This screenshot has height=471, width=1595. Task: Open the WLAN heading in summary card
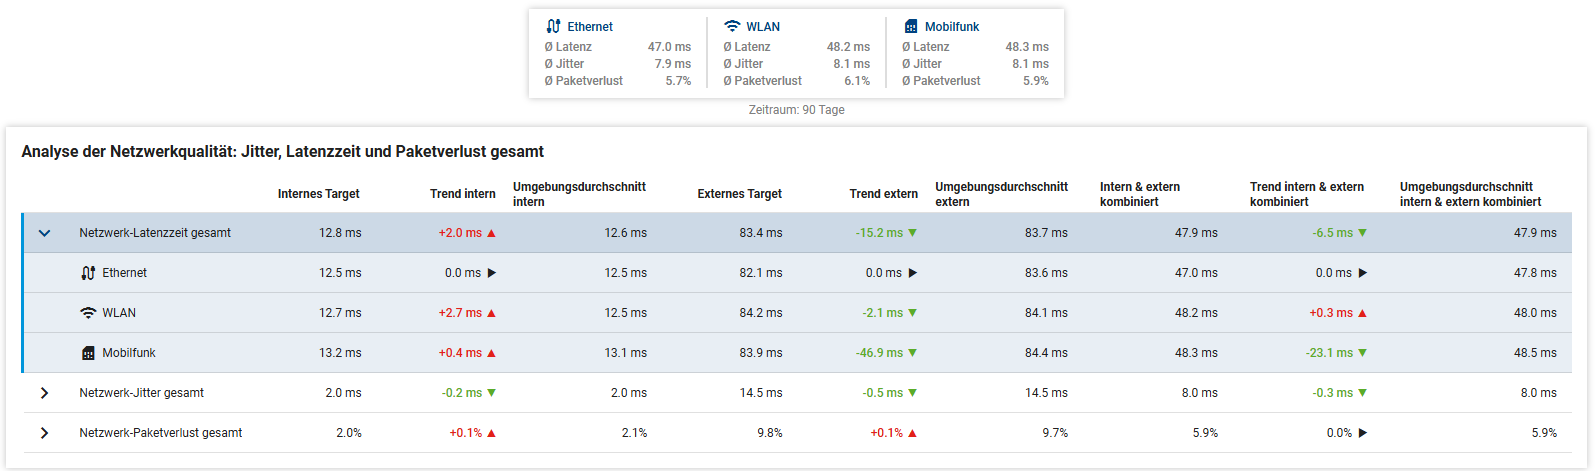[763, 27]
